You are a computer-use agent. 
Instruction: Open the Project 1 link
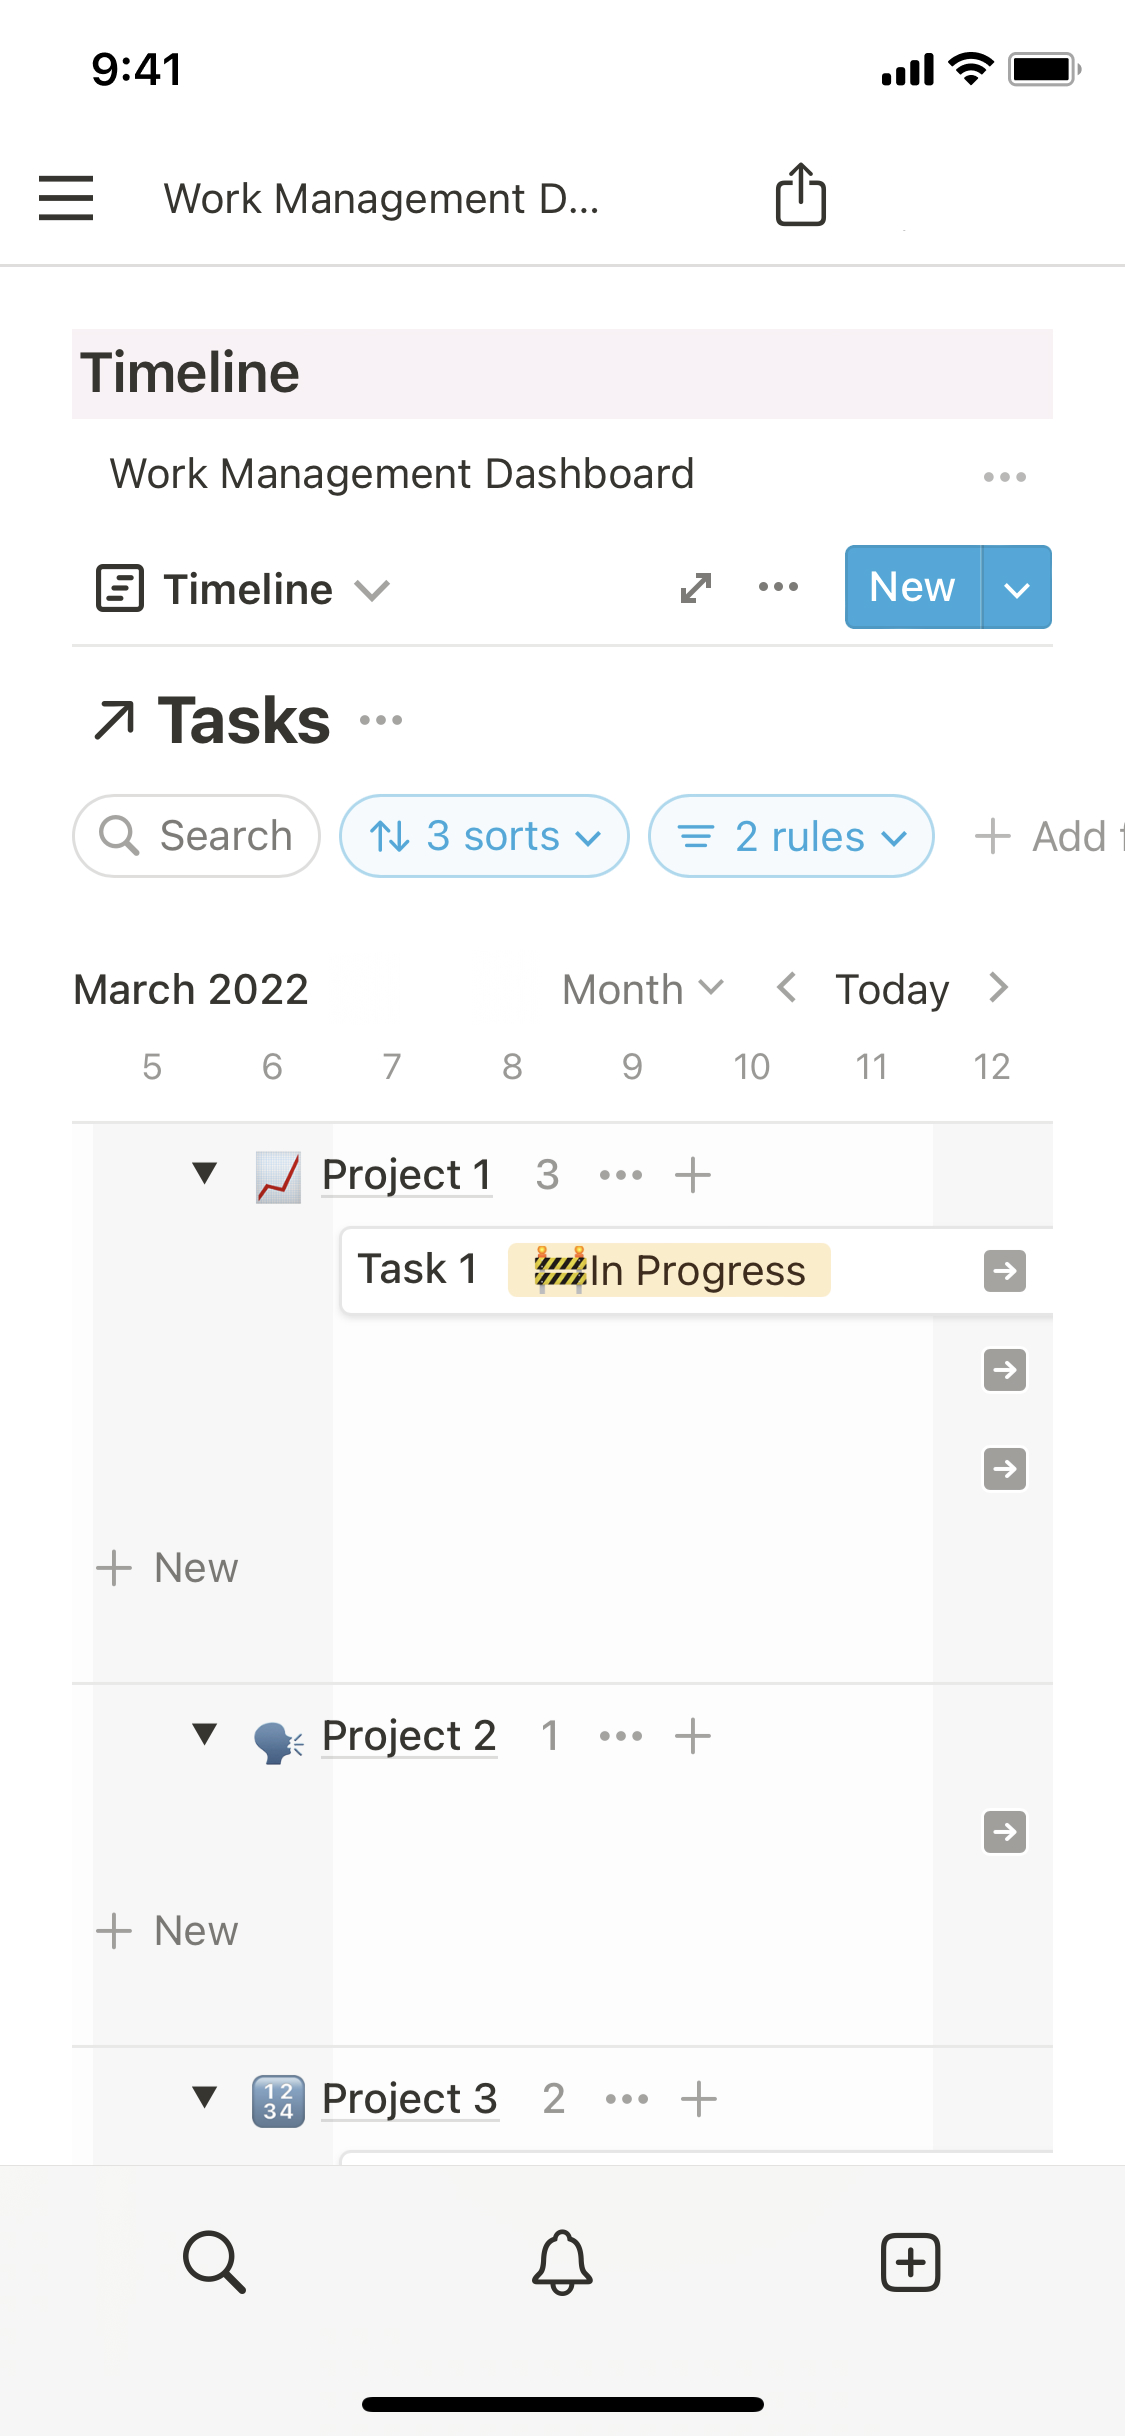pyautogui.click(x=406, y=1175)
